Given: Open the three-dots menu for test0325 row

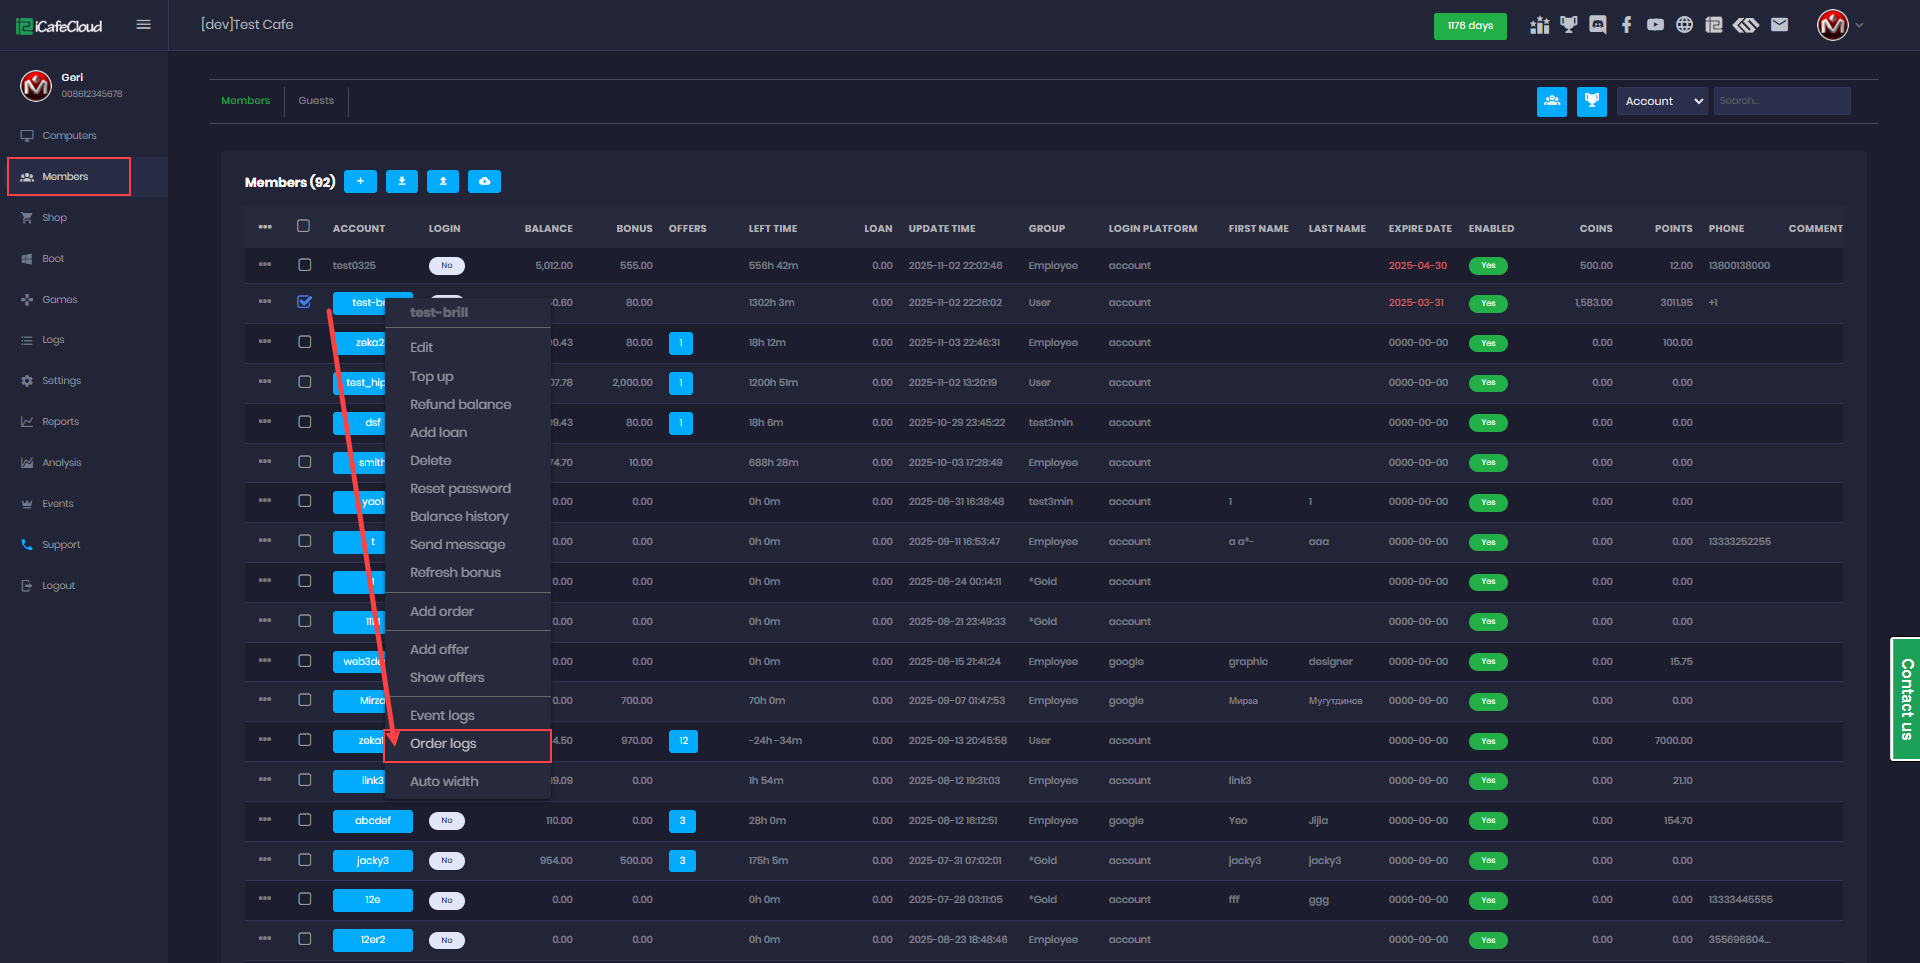Looking at the screenshot, I should click(265, 265).
